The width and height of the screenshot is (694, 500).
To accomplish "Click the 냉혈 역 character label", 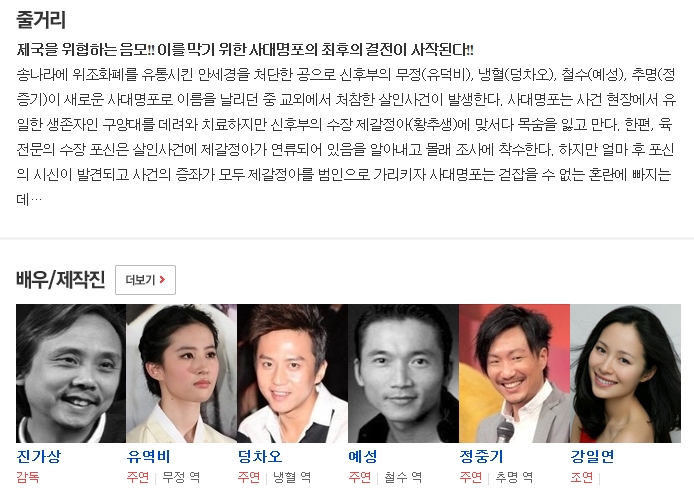I will coord(292,477).
